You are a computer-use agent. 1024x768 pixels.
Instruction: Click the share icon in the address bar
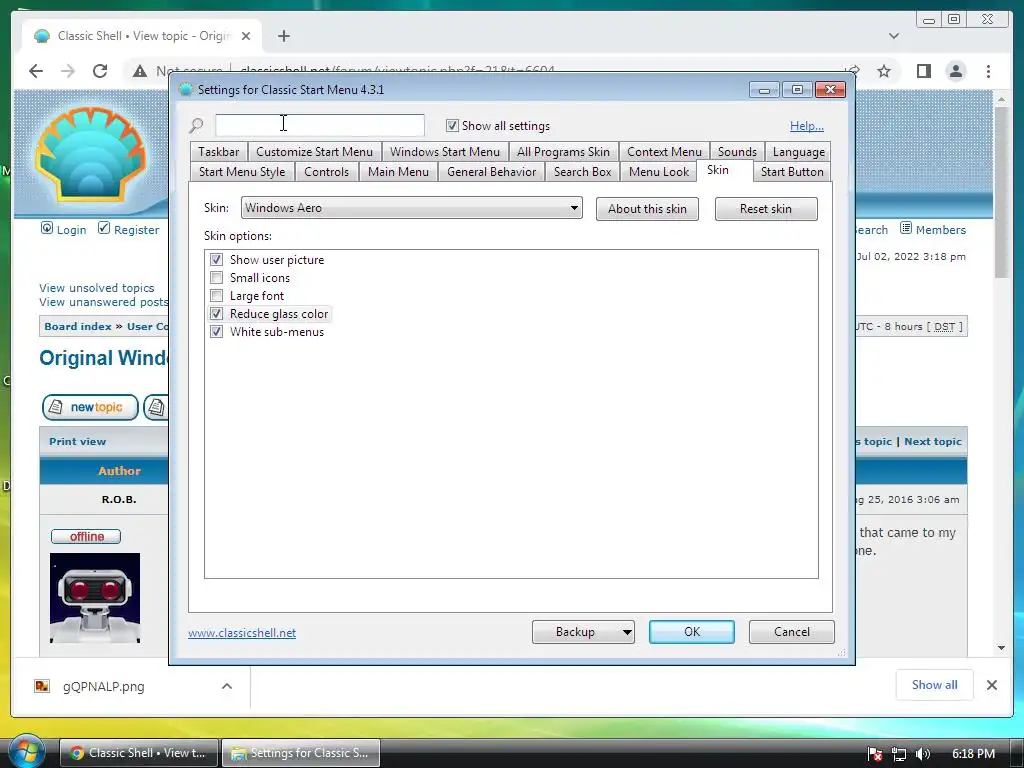[x=852, y=71]
